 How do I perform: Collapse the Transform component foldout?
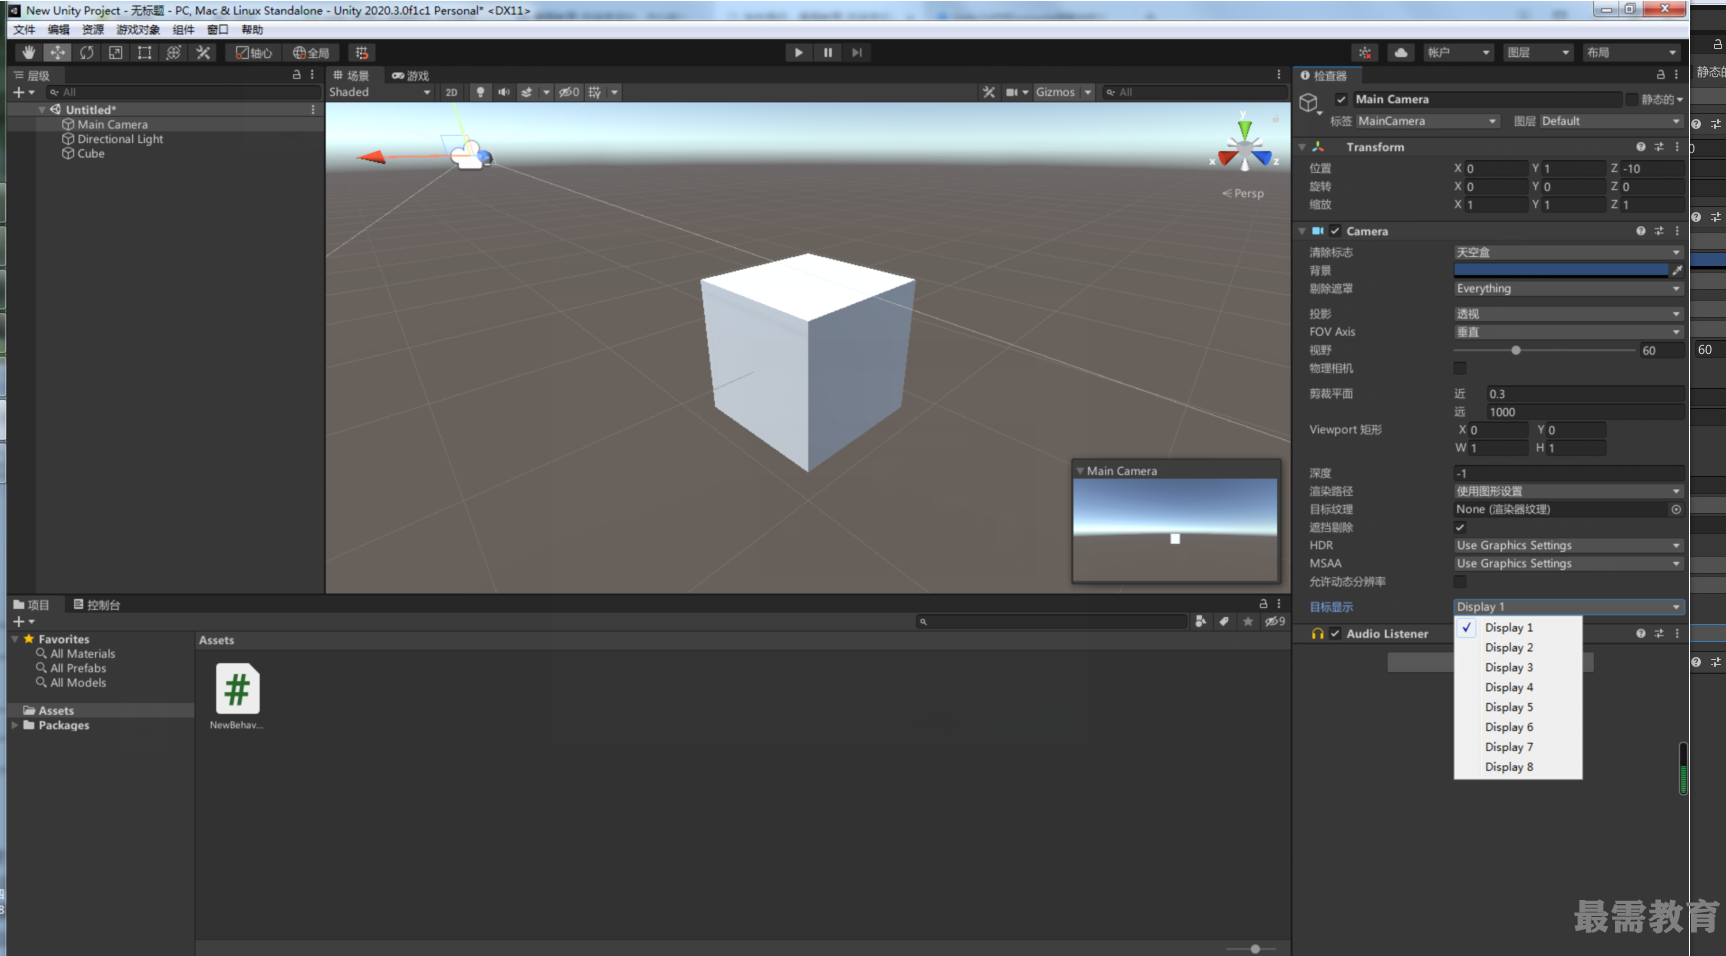pyautogui.click(x=1303, y=147)
